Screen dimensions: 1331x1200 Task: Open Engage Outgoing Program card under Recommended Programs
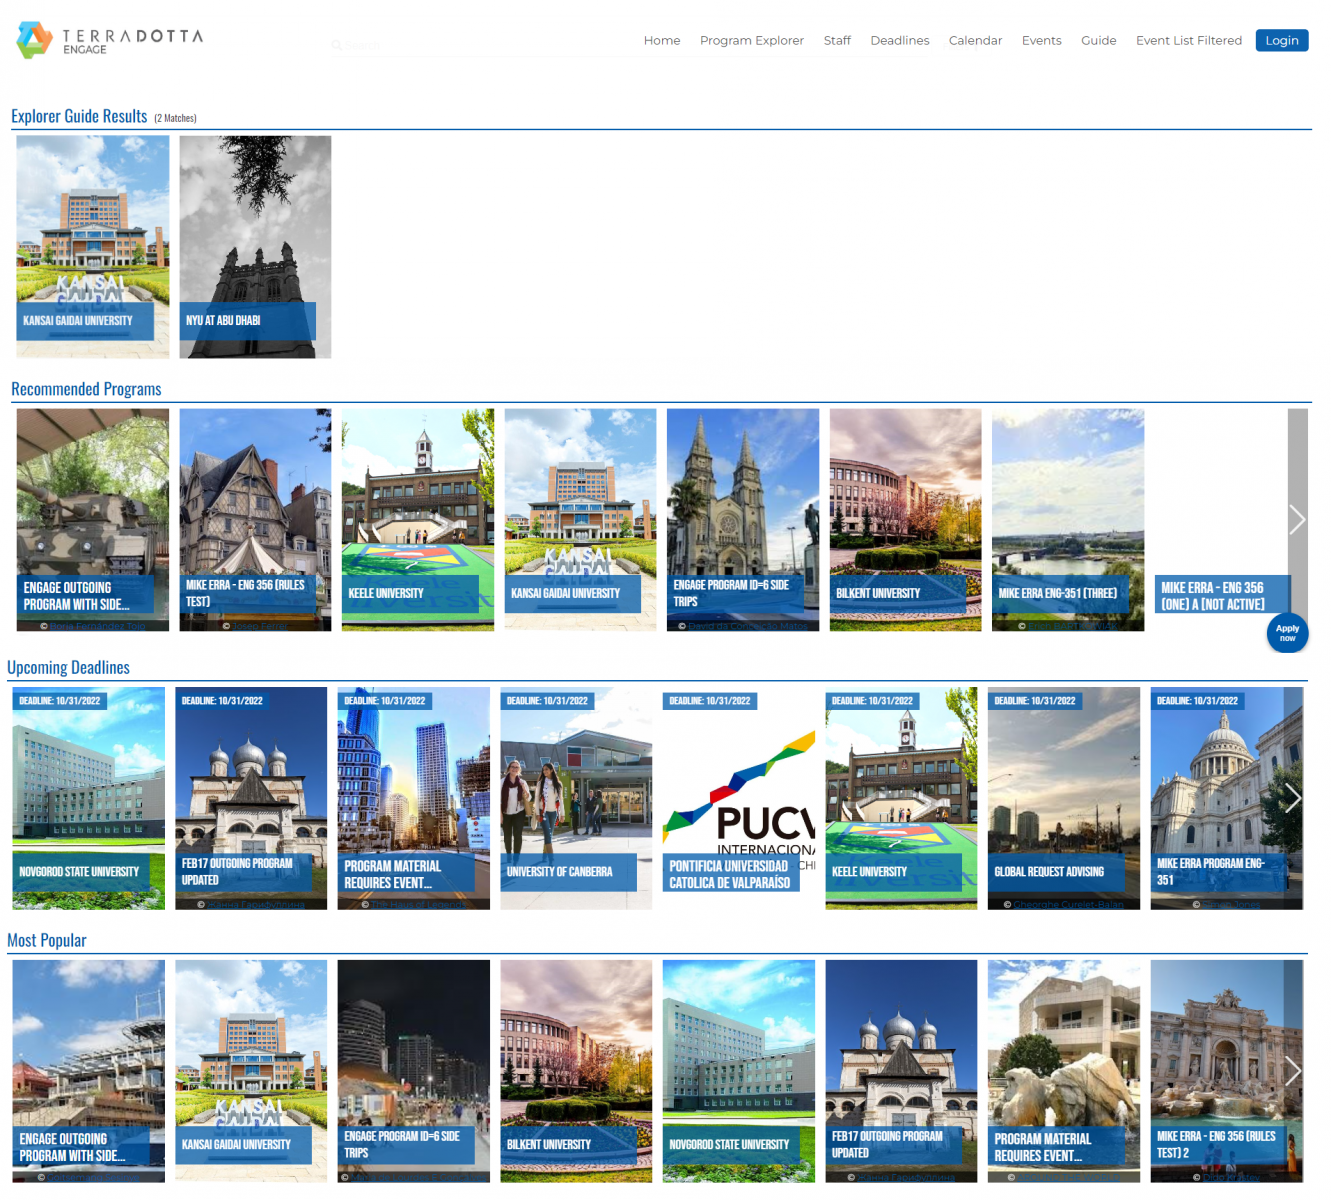(x=93, y=520)
